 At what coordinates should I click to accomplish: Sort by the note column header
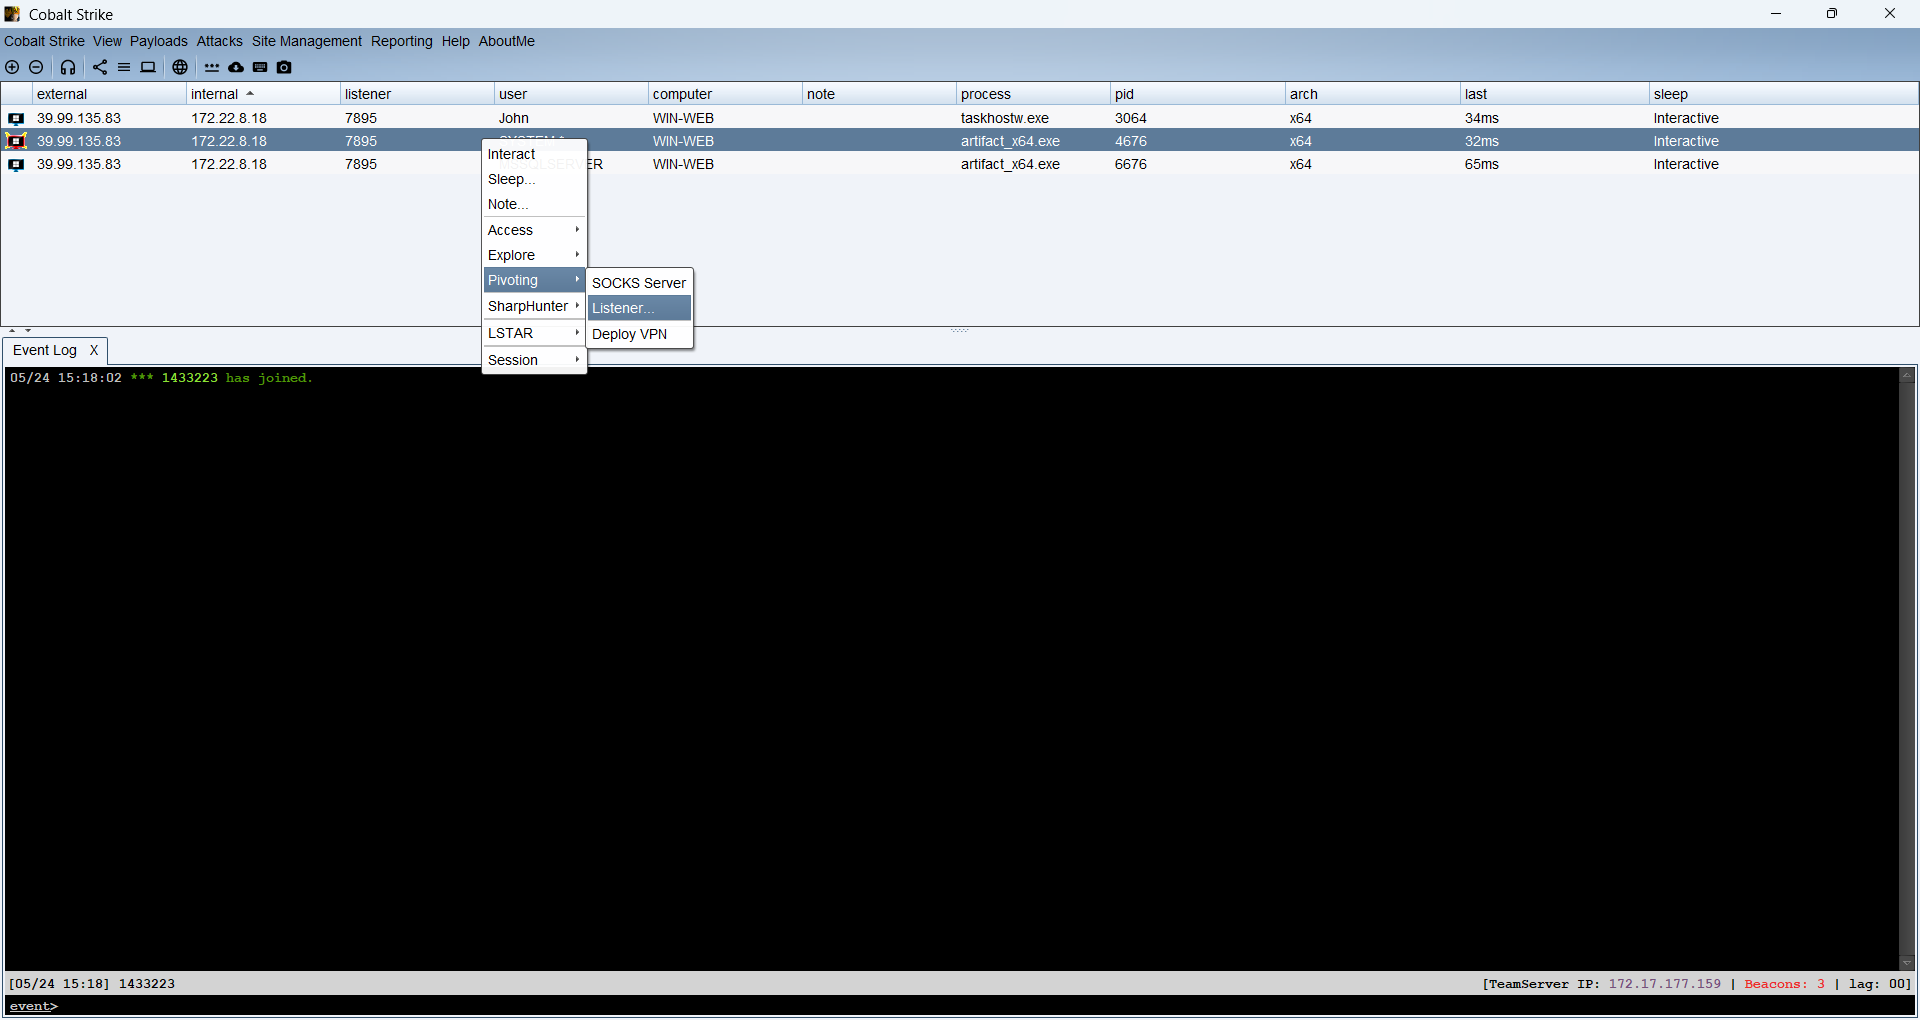(x=879, y=94)
